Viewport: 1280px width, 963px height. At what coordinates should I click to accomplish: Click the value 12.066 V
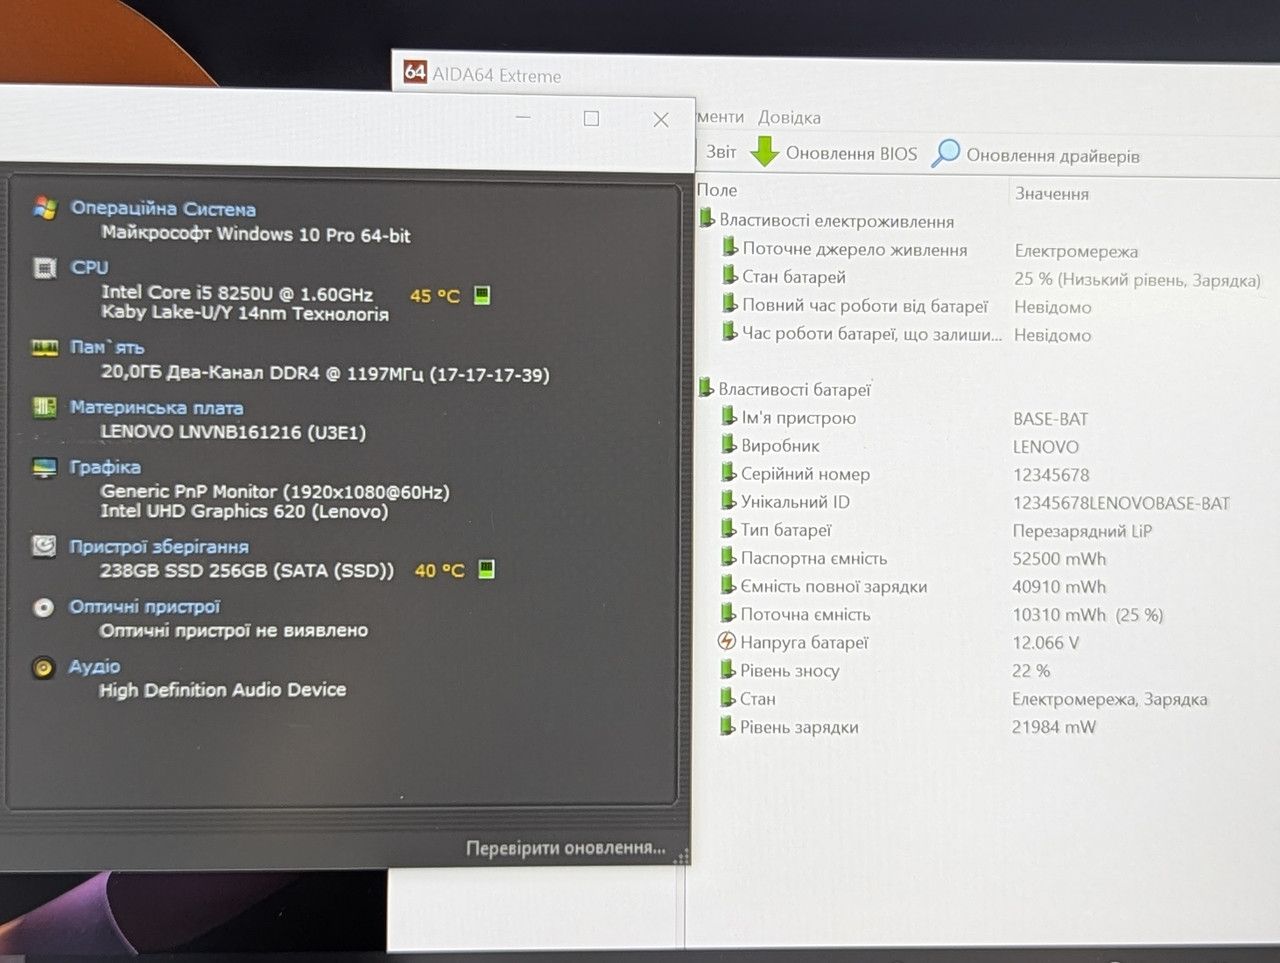pyautogui.click(x=1045, y=642)
